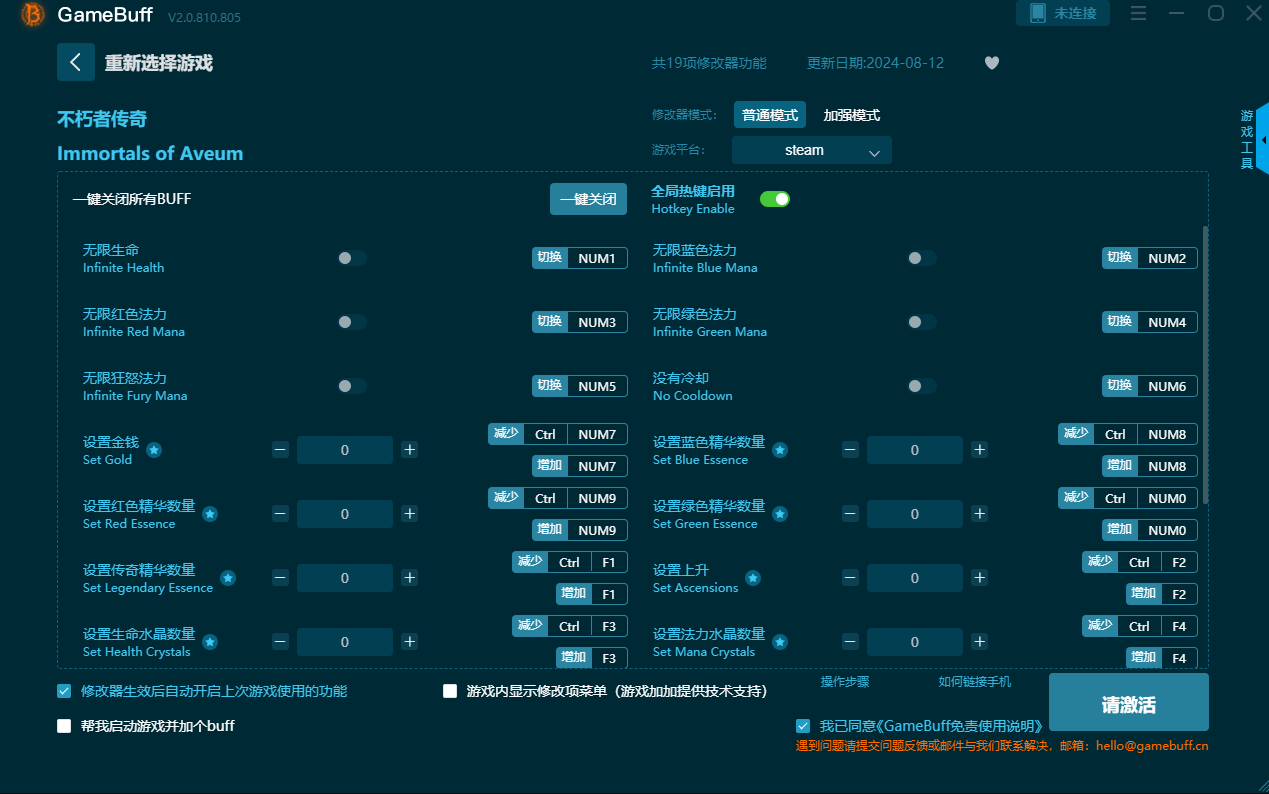This screenshot has height=794, width=1269.
Task: Open the steam platform dropdown
Action: pyautogui.click(x=811, y=150)
